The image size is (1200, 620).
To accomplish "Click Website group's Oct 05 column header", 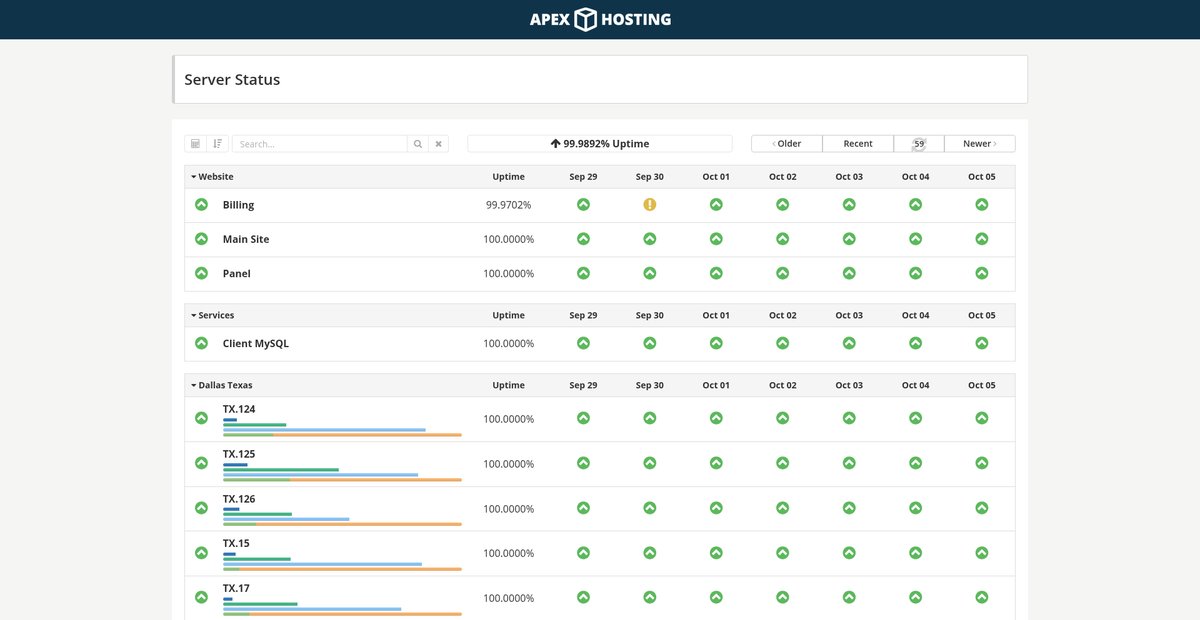I will [982, 177].
